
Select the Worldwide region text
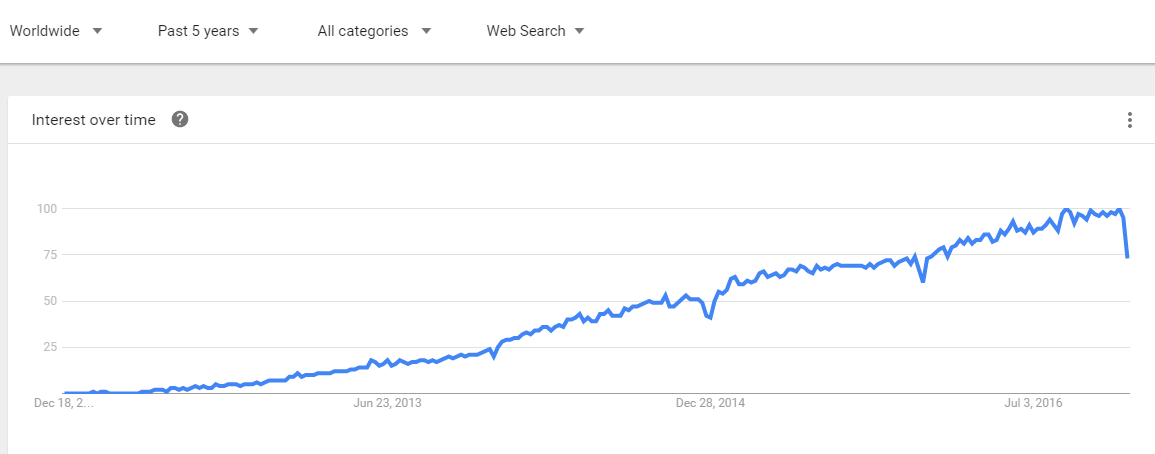click(x=45, y=31)
